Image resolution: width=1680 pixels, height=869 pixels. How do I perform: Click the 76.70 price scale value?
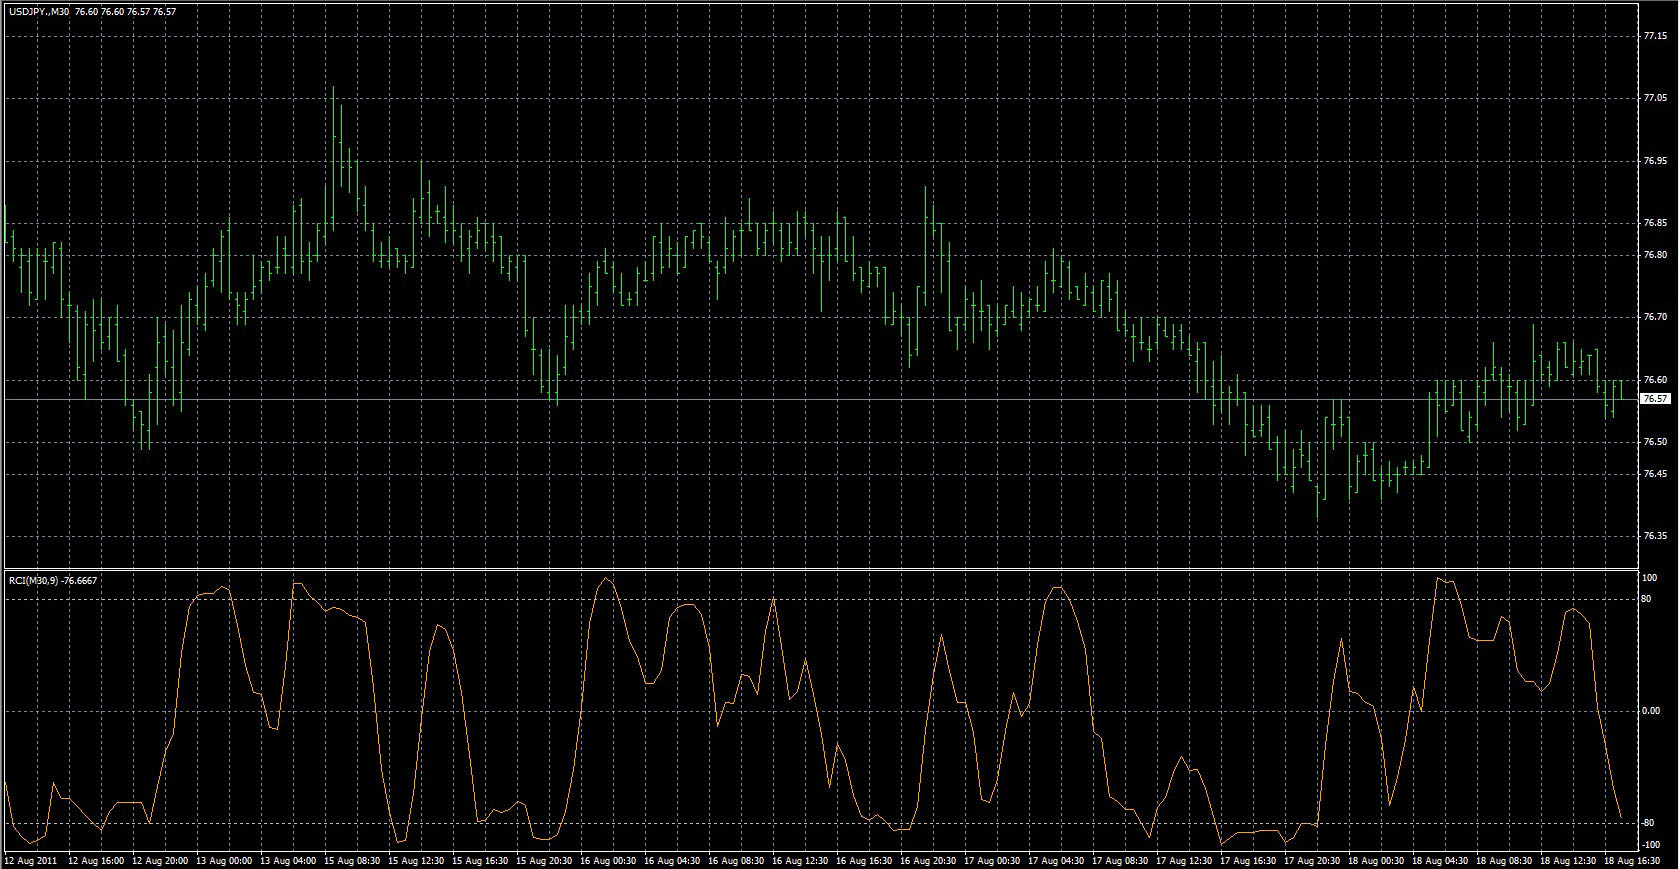(1655, 317)
